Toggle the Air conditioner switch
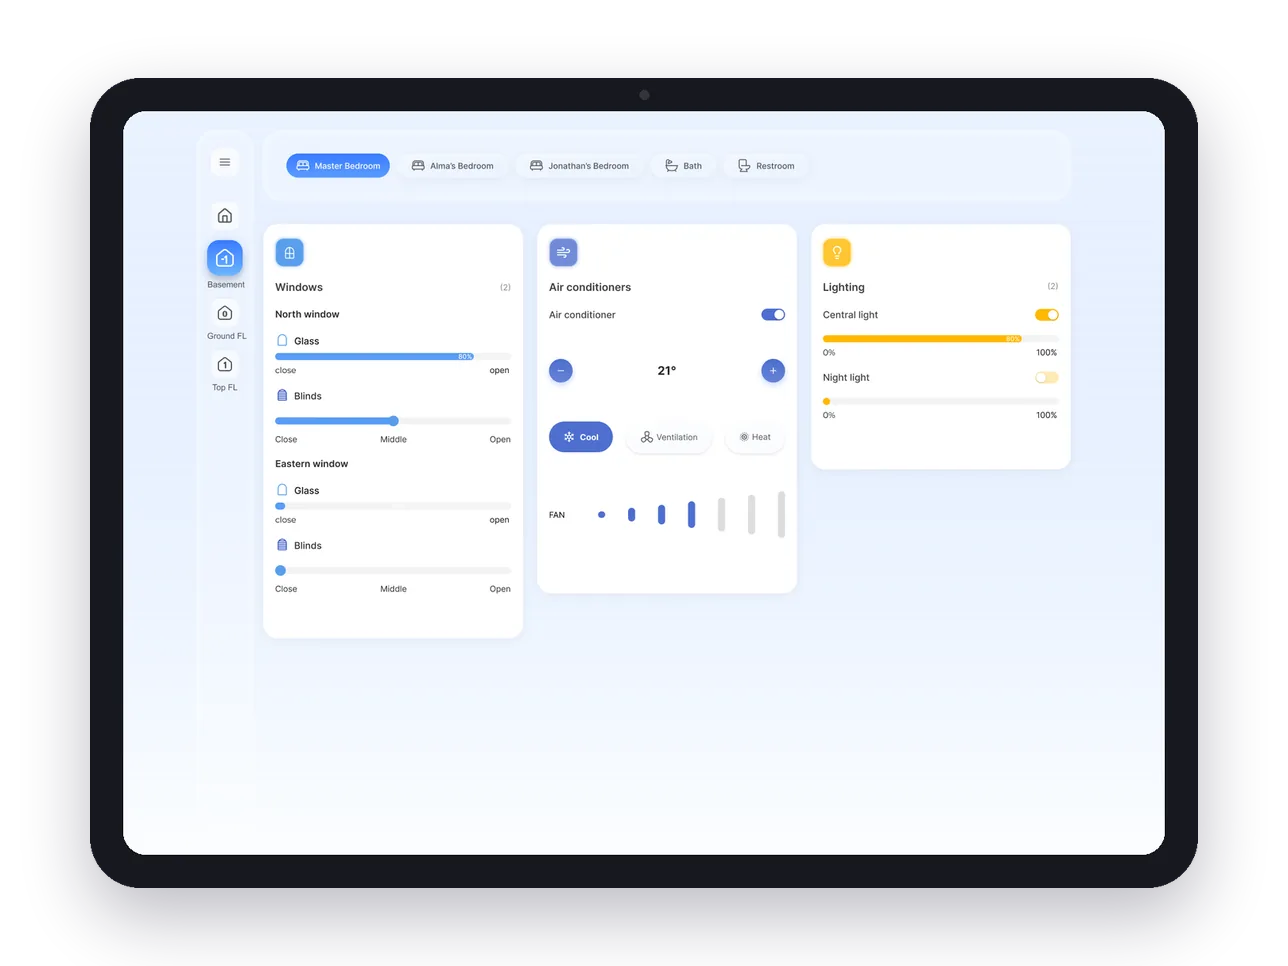This screenshot has height=966, width=1288. (x=773, y=315)
